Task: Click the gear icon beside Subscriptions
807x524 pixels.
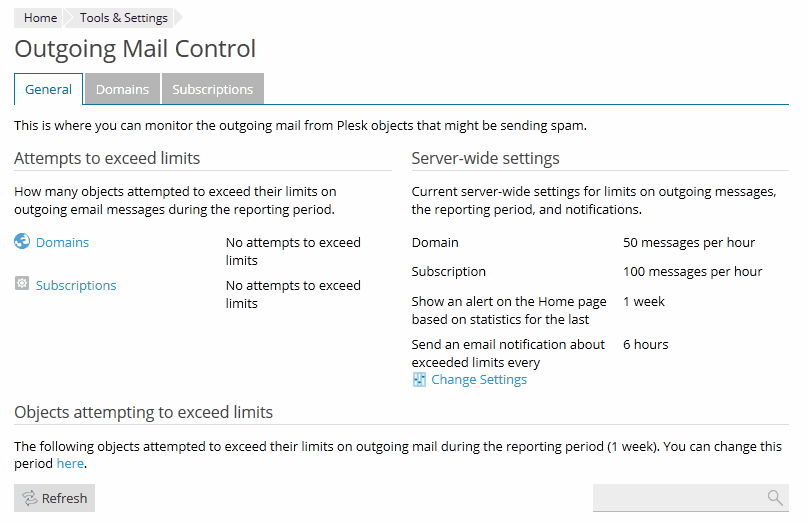Action: (x=22, y=284)
